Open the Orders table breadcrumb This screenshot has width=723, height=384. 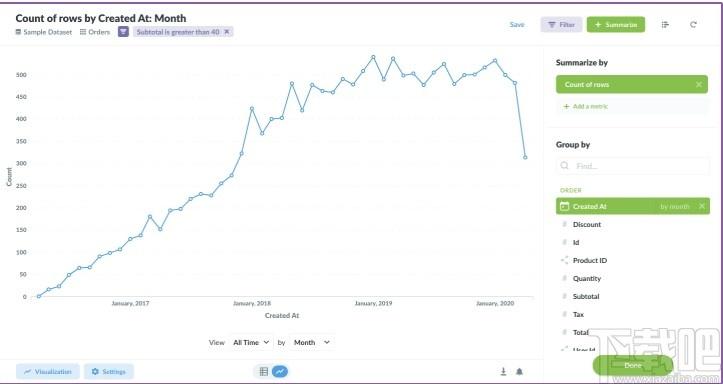95,32
